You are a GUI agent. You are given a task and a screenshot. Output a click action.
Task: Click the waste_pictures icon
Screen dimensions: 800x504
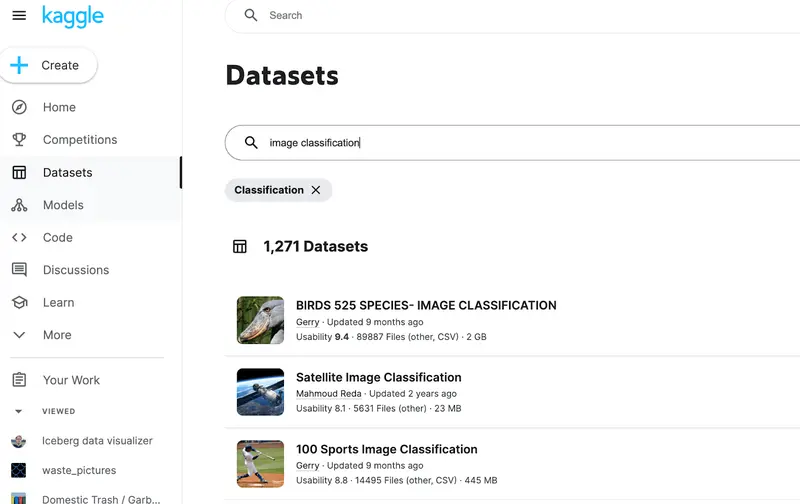coord(18,470)
